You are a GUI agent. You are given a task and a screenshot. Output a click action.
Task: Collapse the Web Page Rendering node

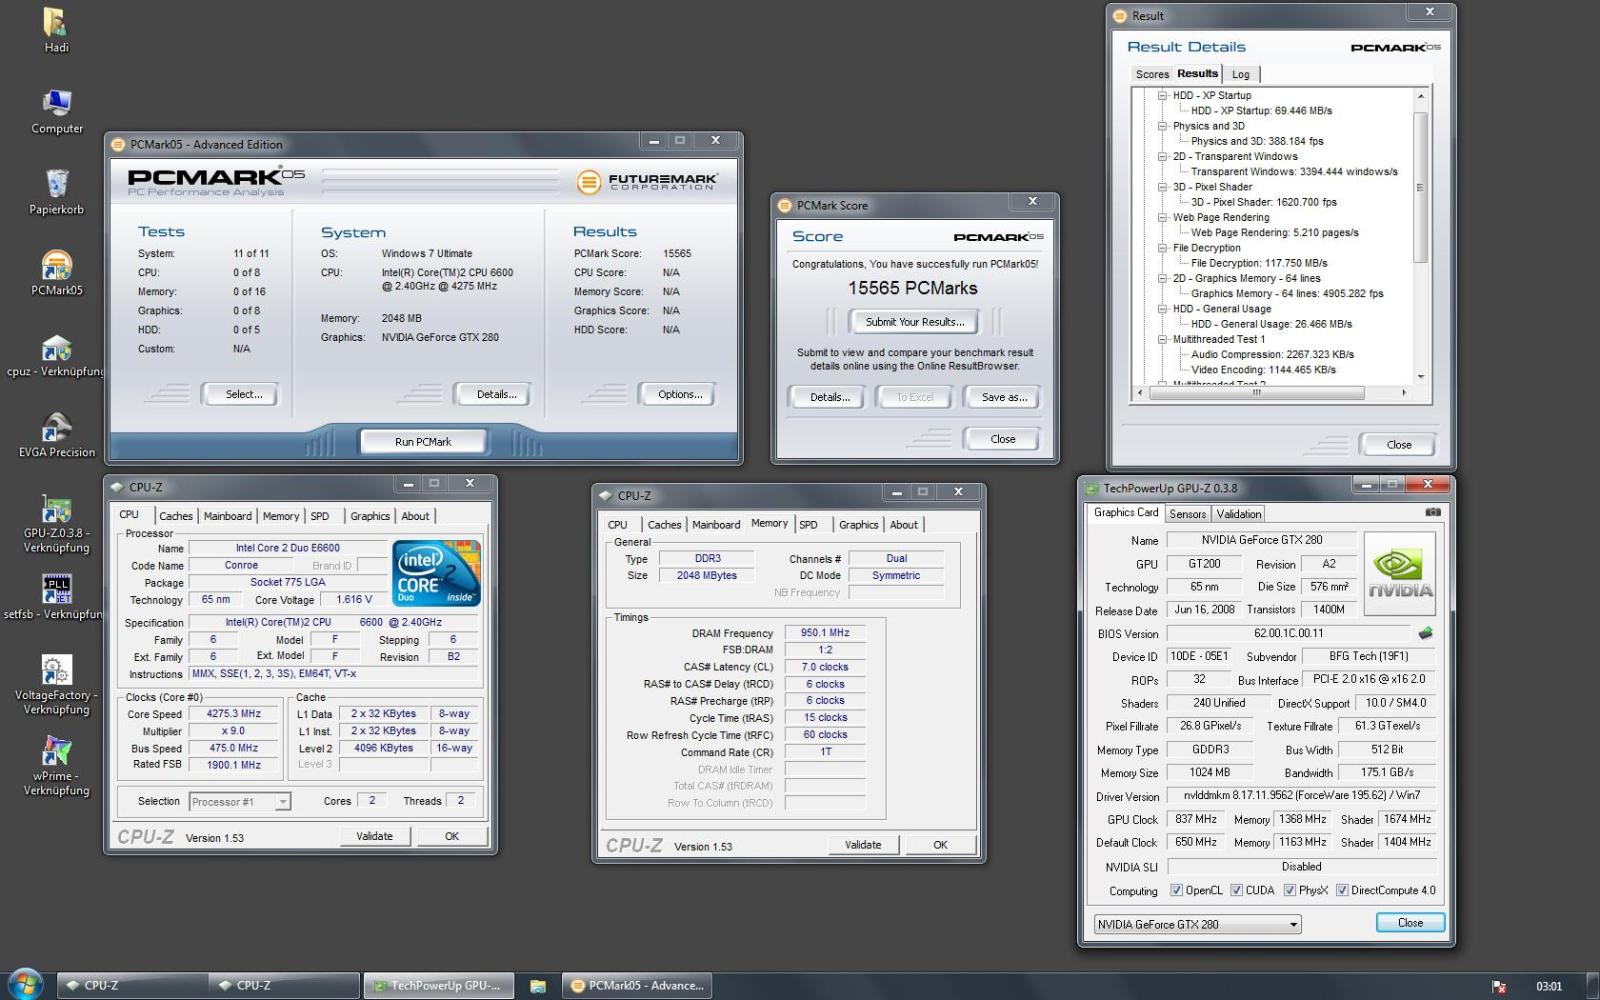[x=1162, y=218]
